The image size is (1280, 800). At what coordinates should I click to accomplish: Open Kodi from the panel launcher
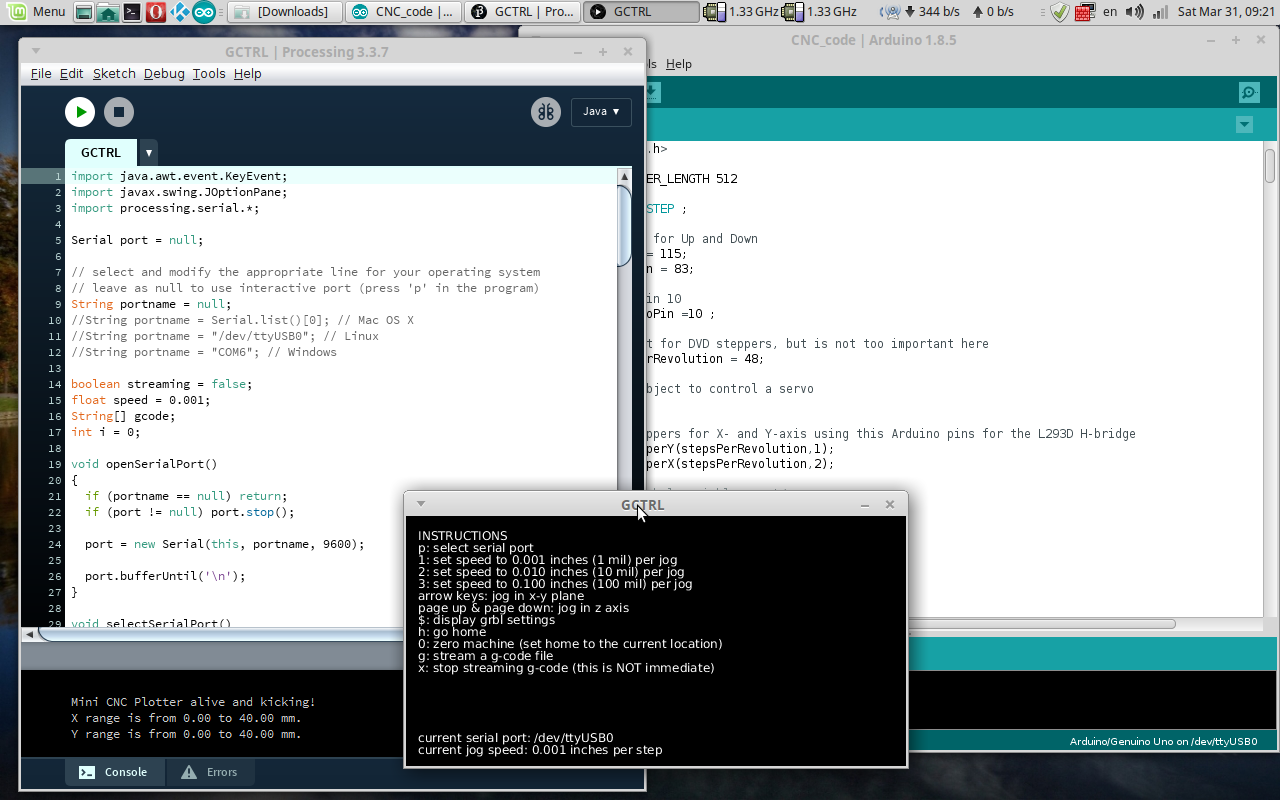coord(180,12)
